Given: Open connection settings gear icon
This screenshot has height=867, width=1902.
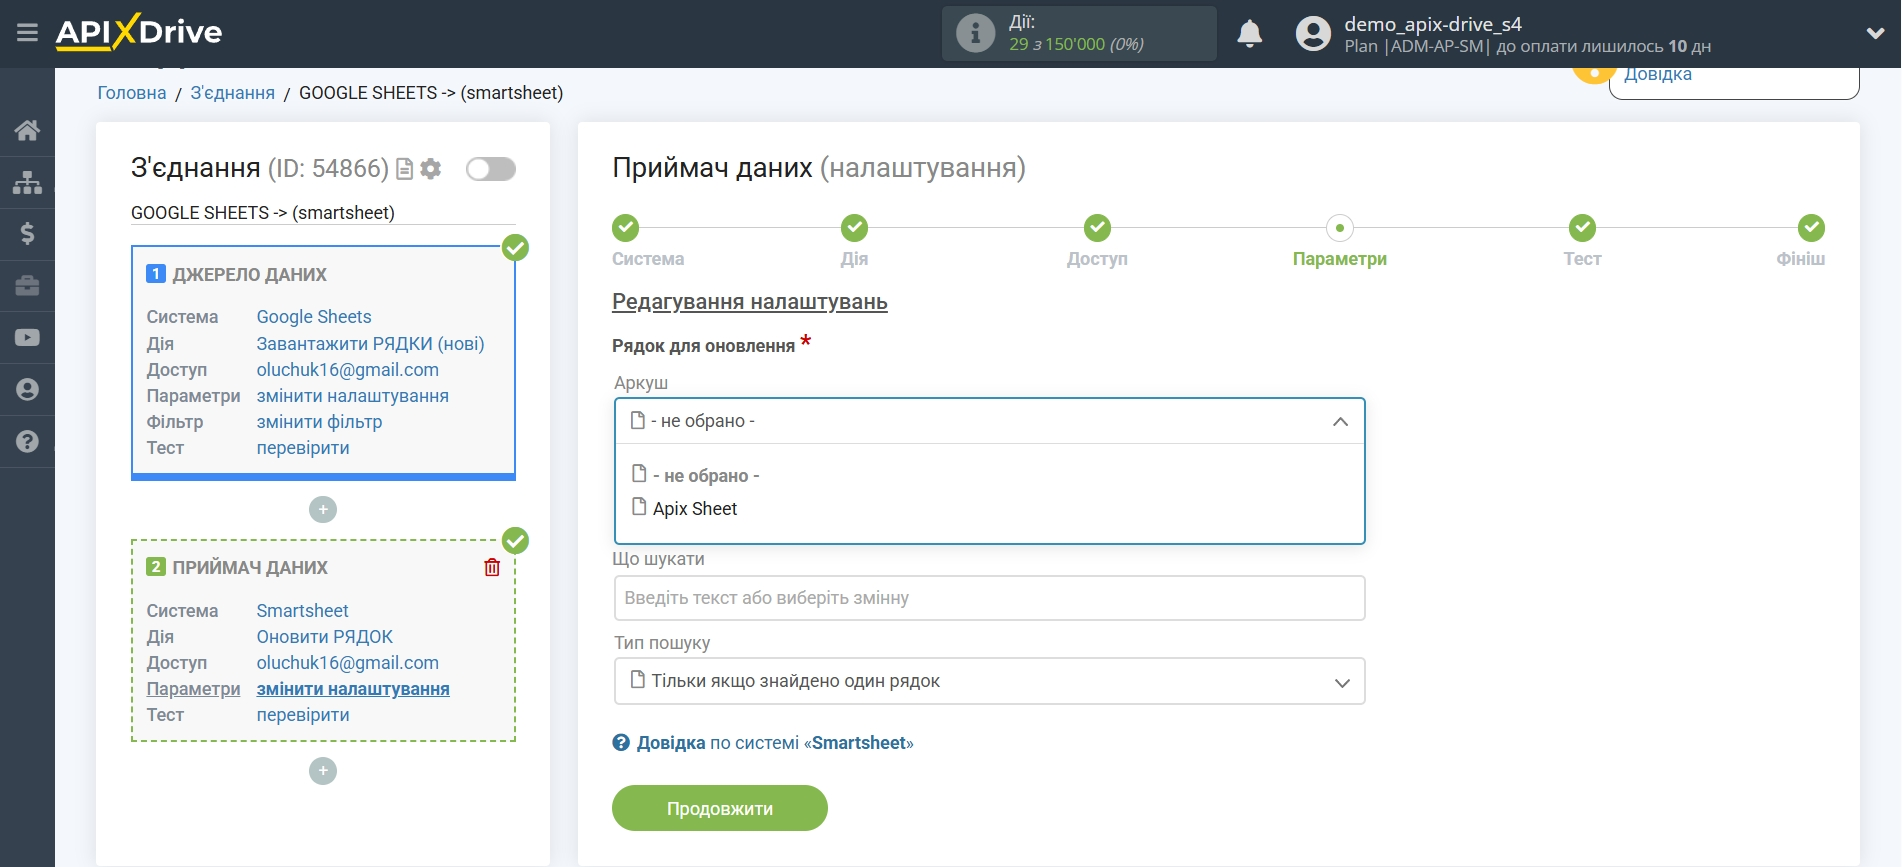Looking at the screenshot, I should point(431,169).
